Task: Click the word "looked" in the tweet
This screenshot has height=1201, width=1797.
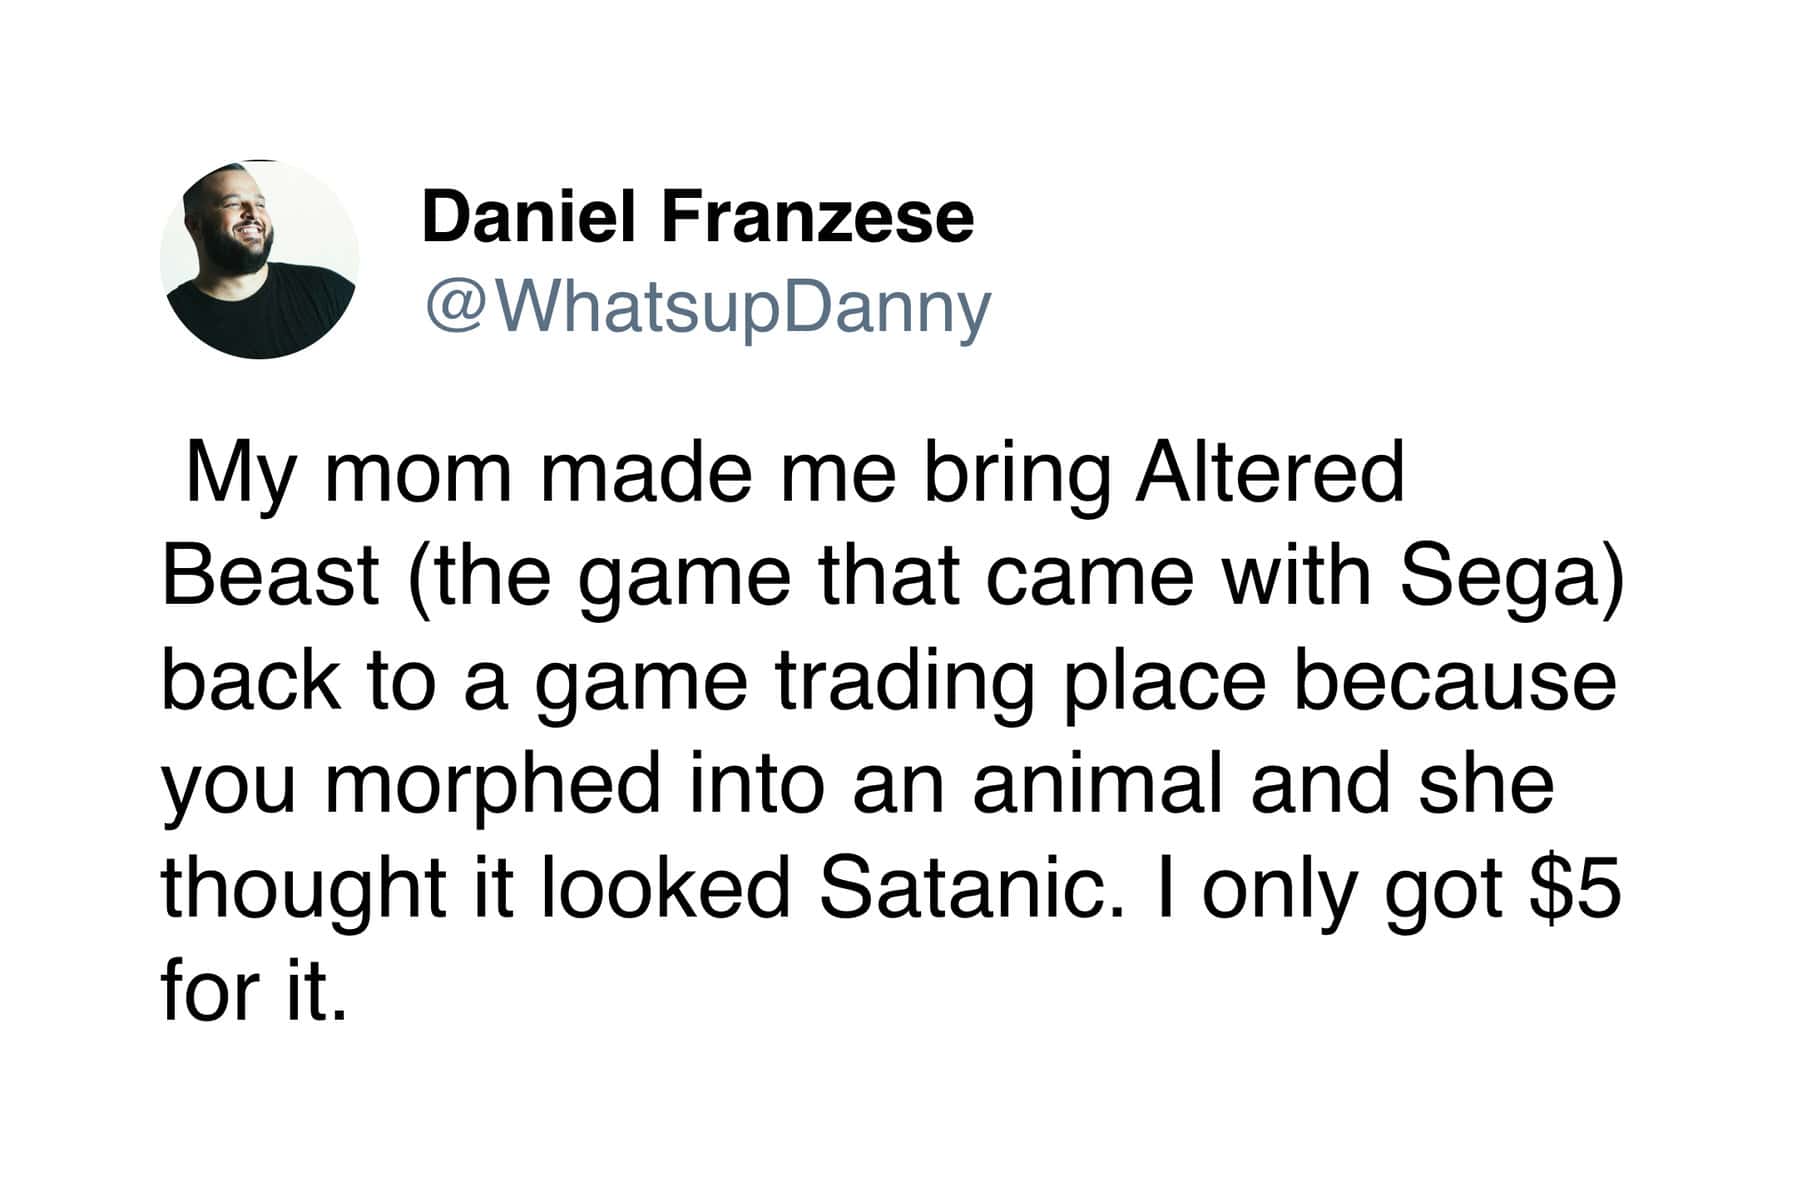Action: pos(666,888)
